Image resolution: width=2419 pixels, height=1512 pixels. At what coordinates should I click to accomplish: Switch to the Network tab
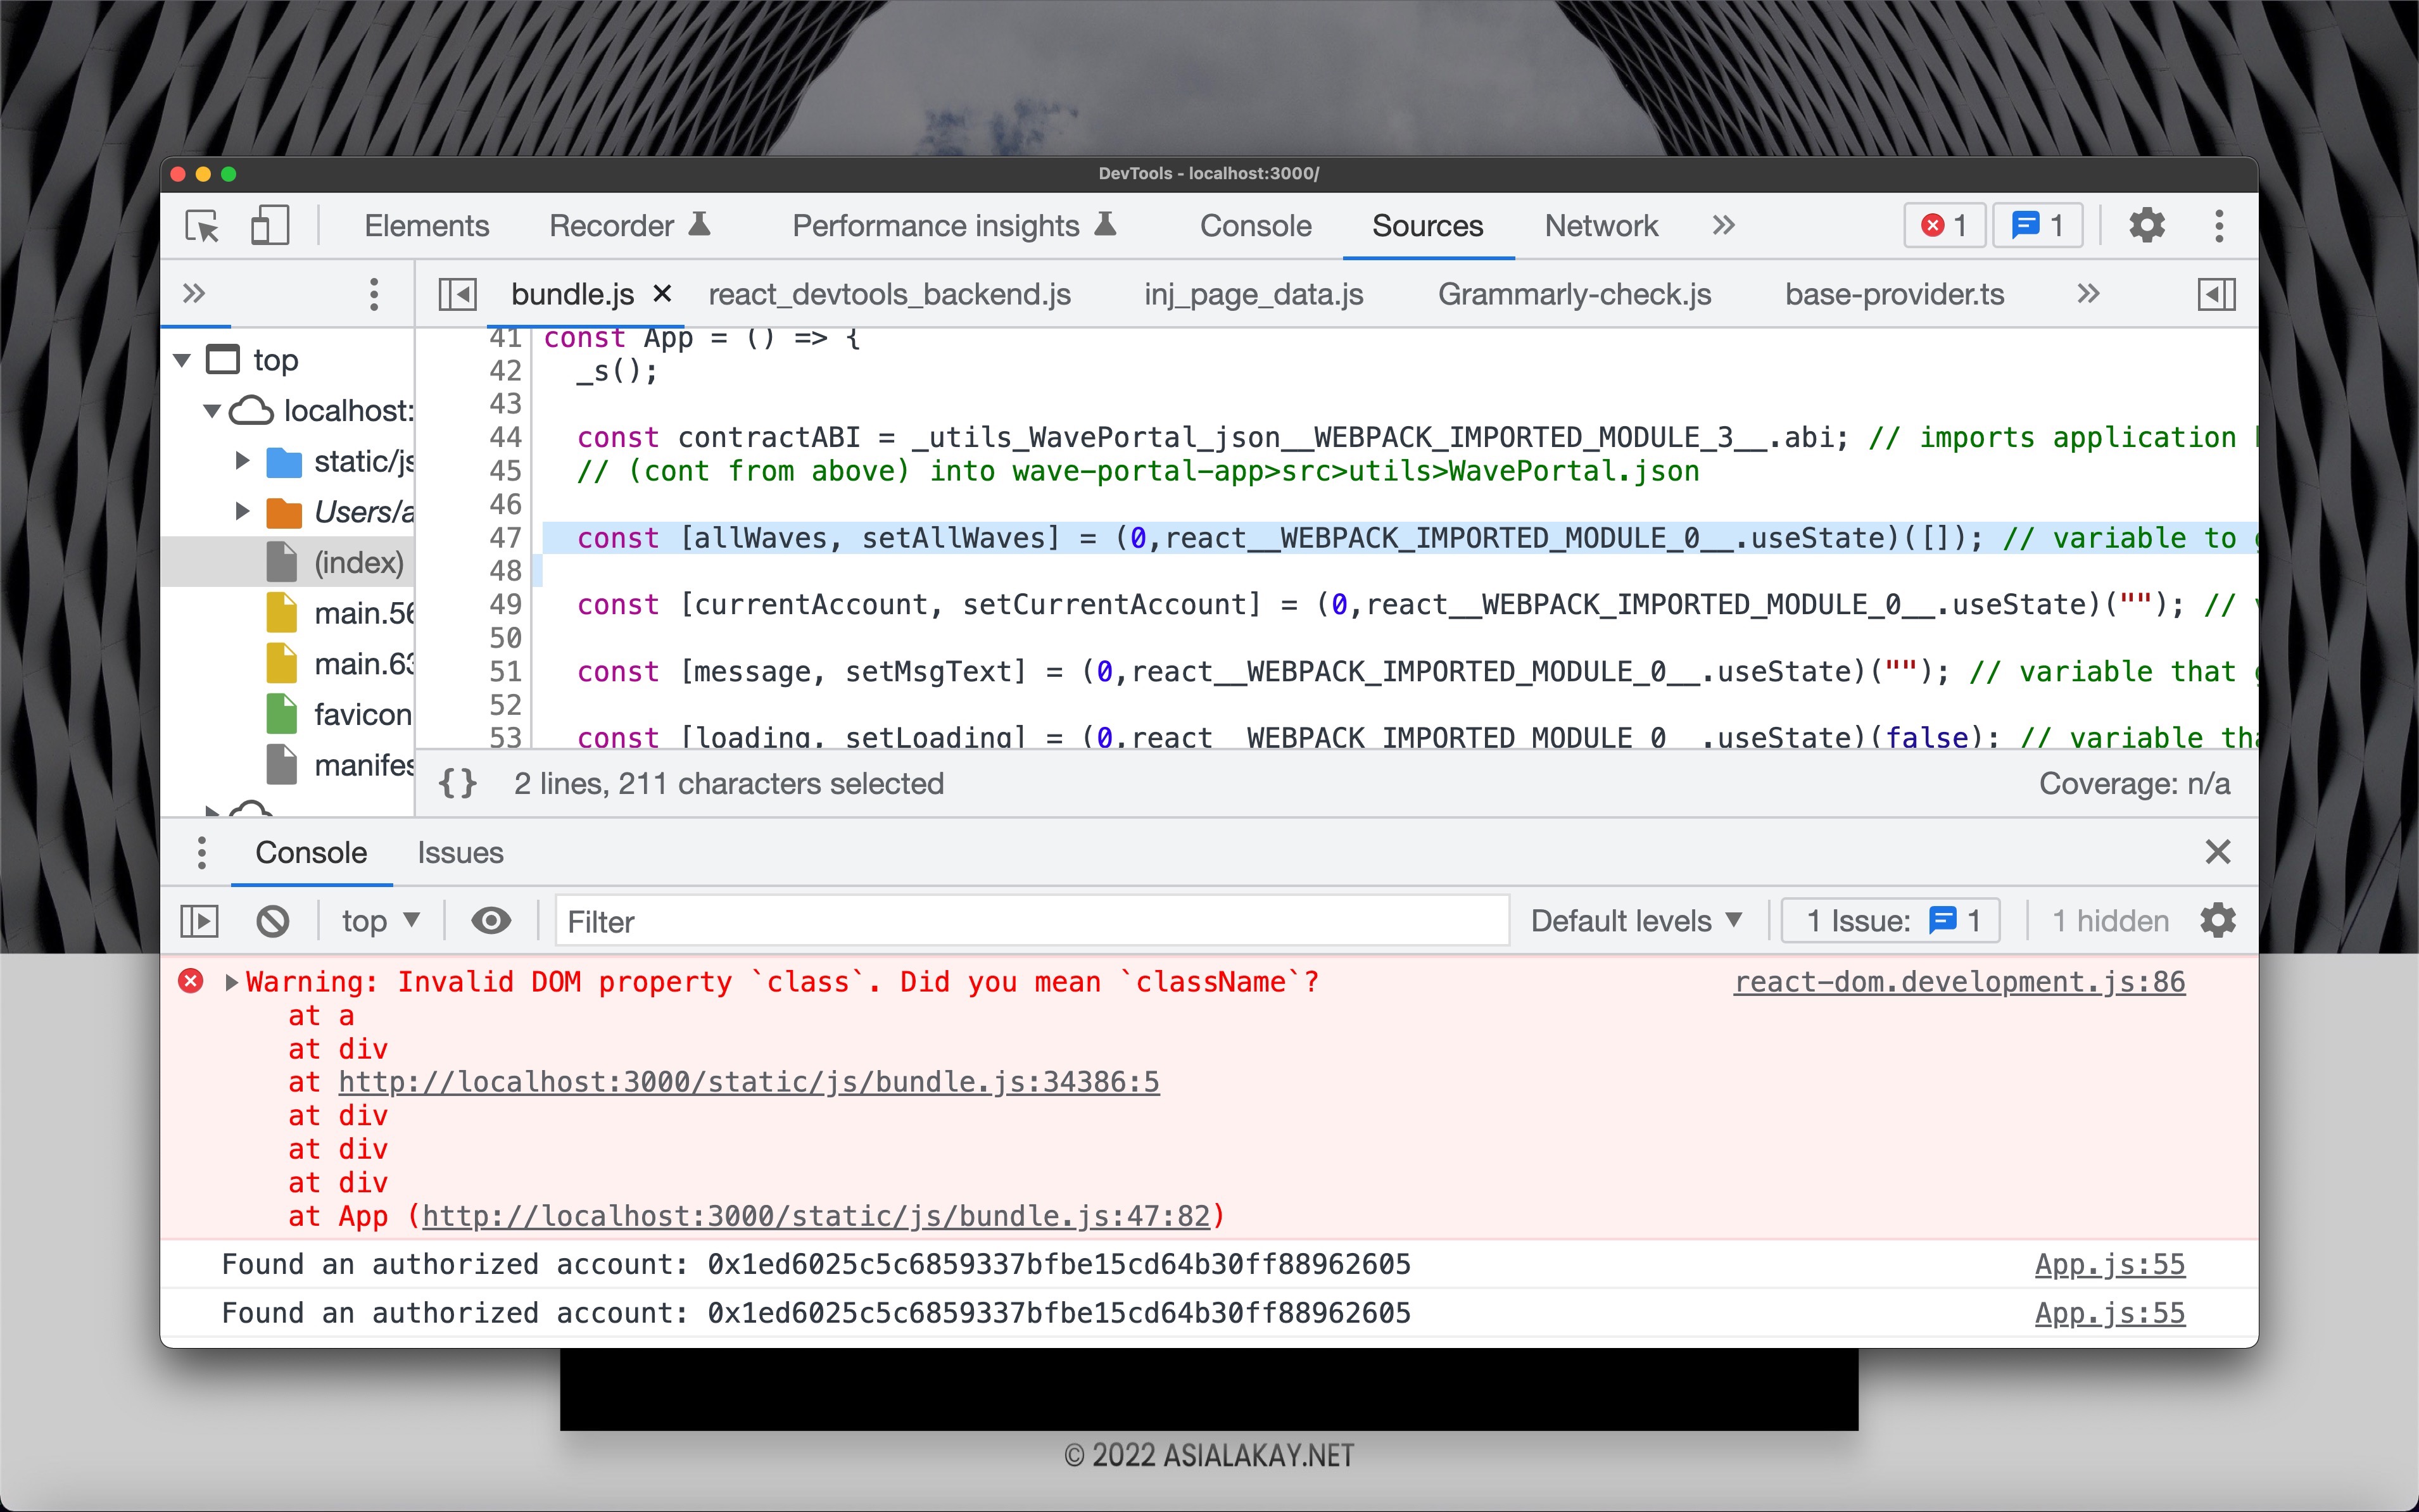point(1600,226)
